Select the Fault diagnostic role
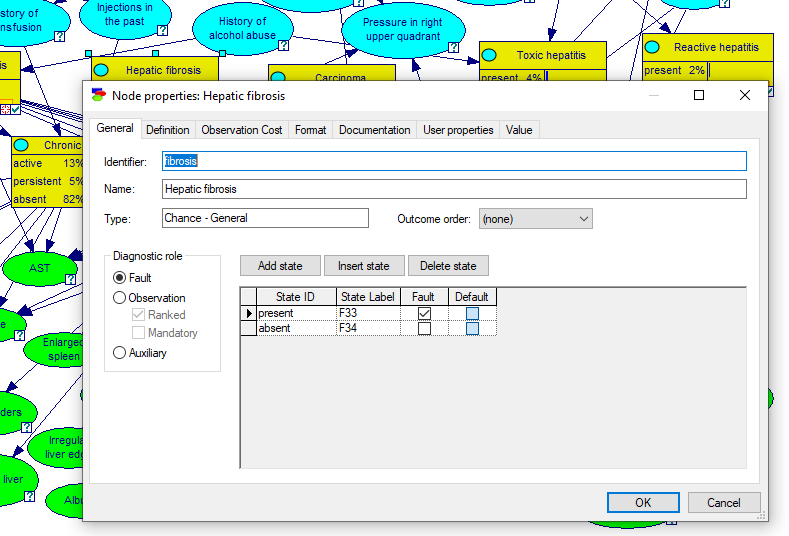This screenshot has height=536, width=789. (132, 278)
